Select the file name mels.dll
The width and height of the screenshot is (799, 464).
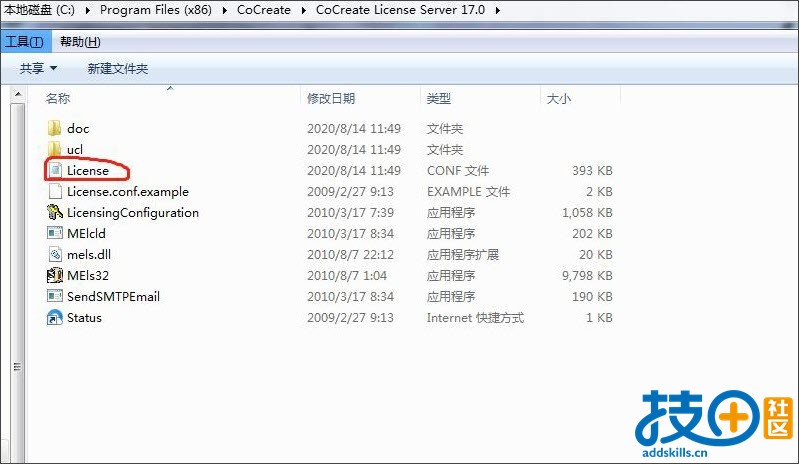coord(89,254)
